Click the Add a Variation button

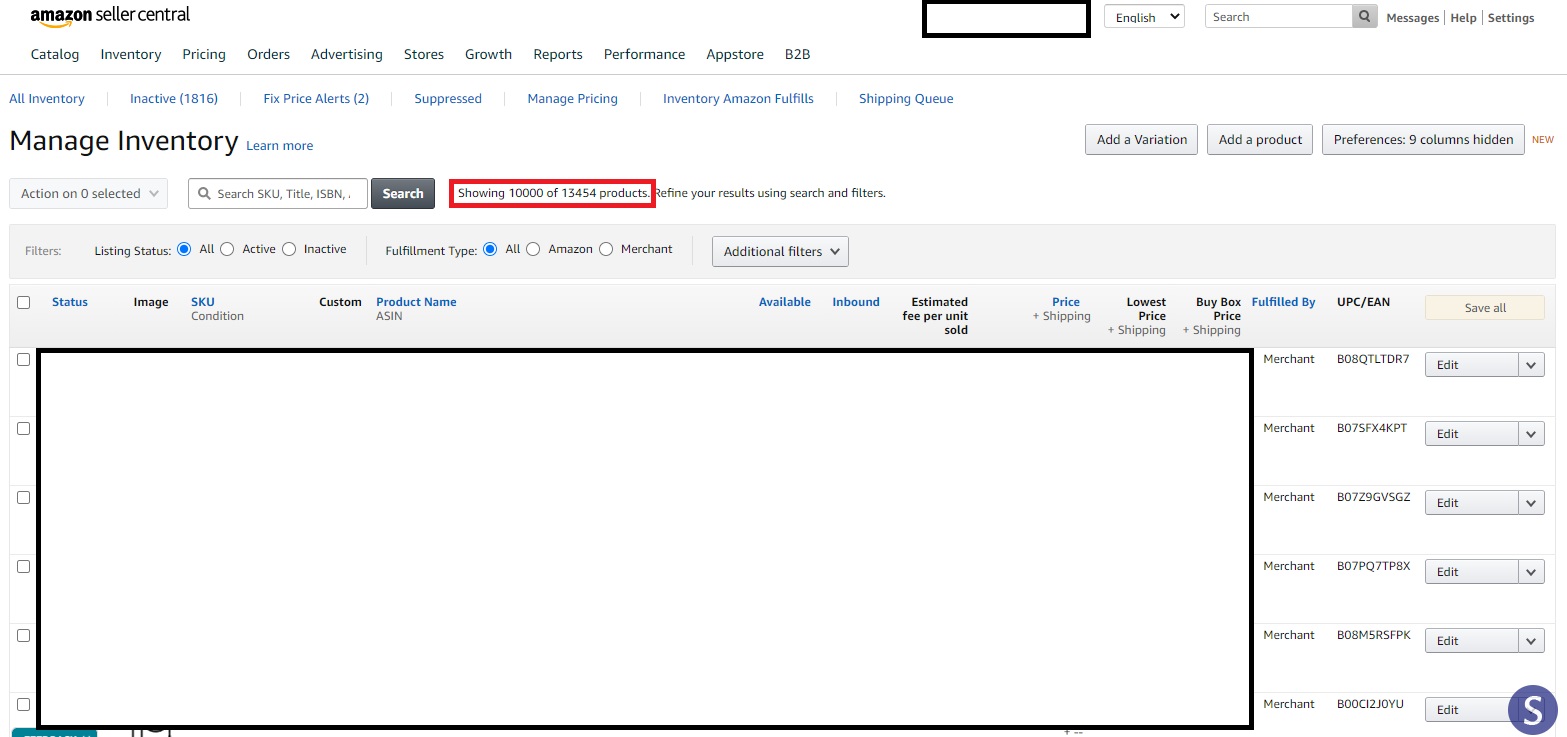point(1142,140)
